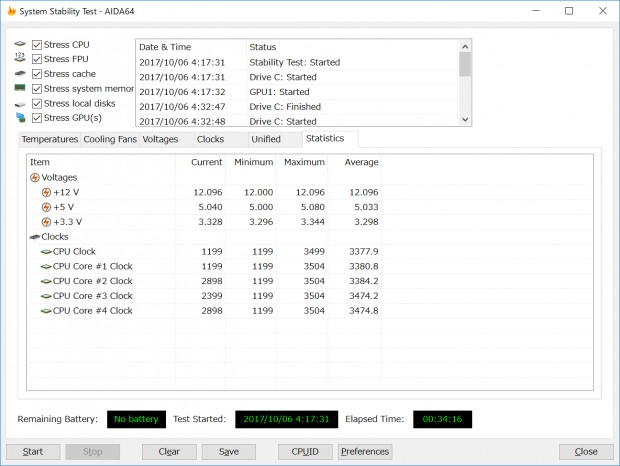620x466 pixels.
Task: Select the 'Stability Test: Started' log entry
Action: (295, 62)
